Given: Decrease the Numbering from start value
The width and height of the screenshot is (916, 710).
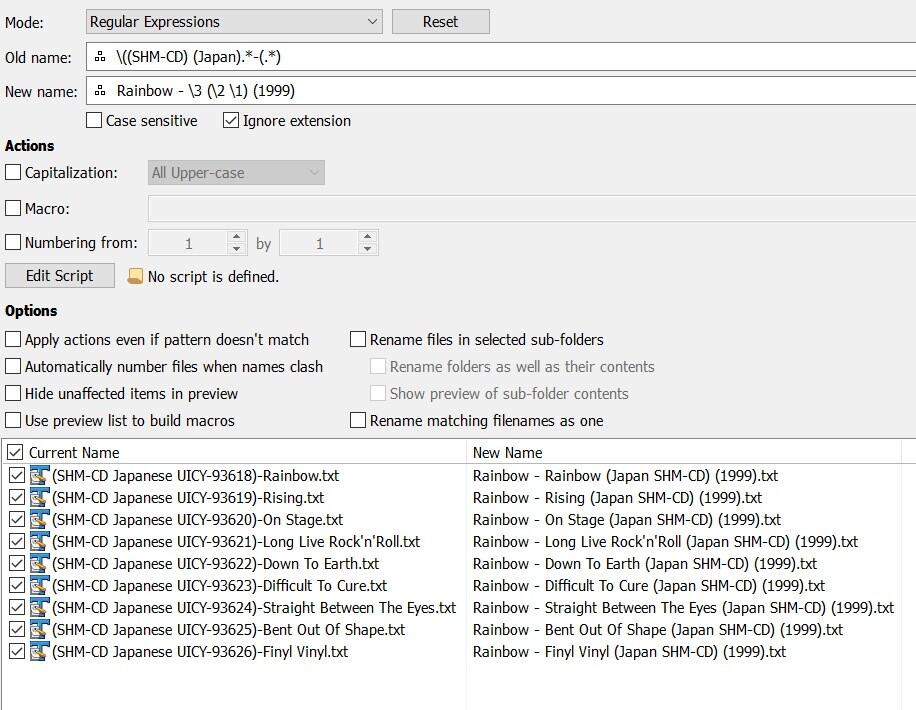Looking at the screenshot, I should (x=236, y=249).
